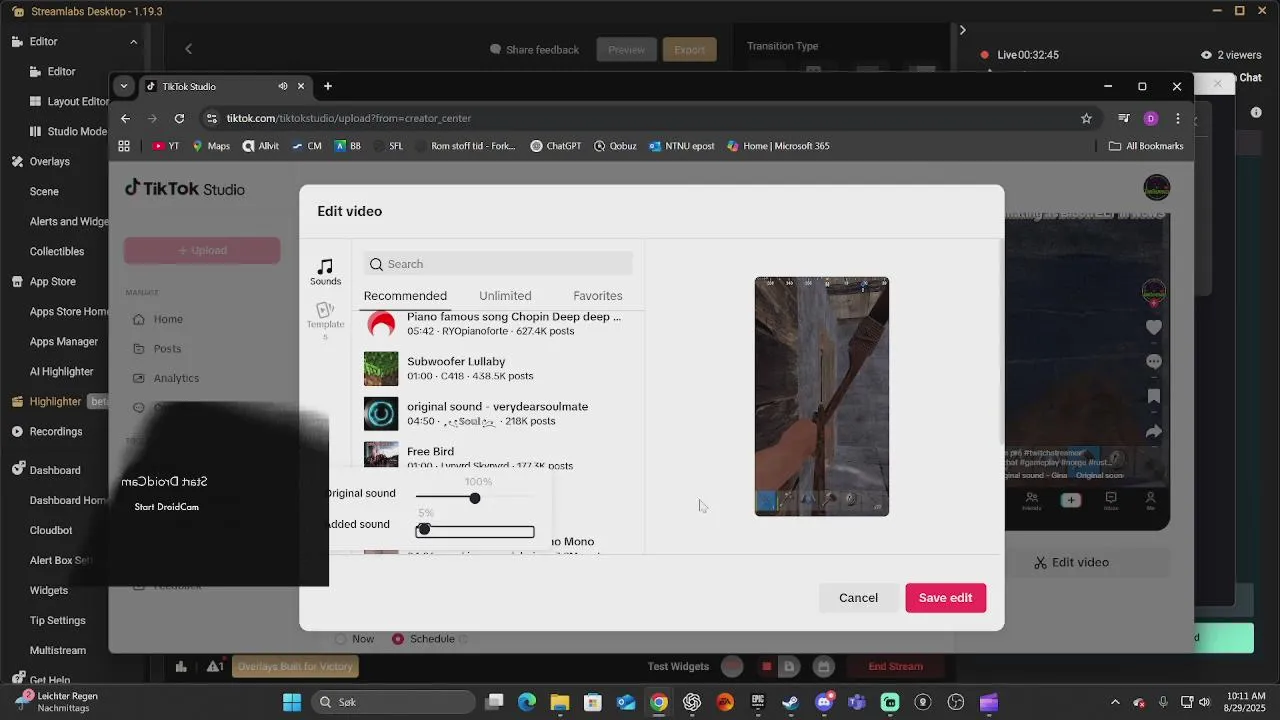Click Edit video below the preview

pyautogui.click(x=1071, y=562)
